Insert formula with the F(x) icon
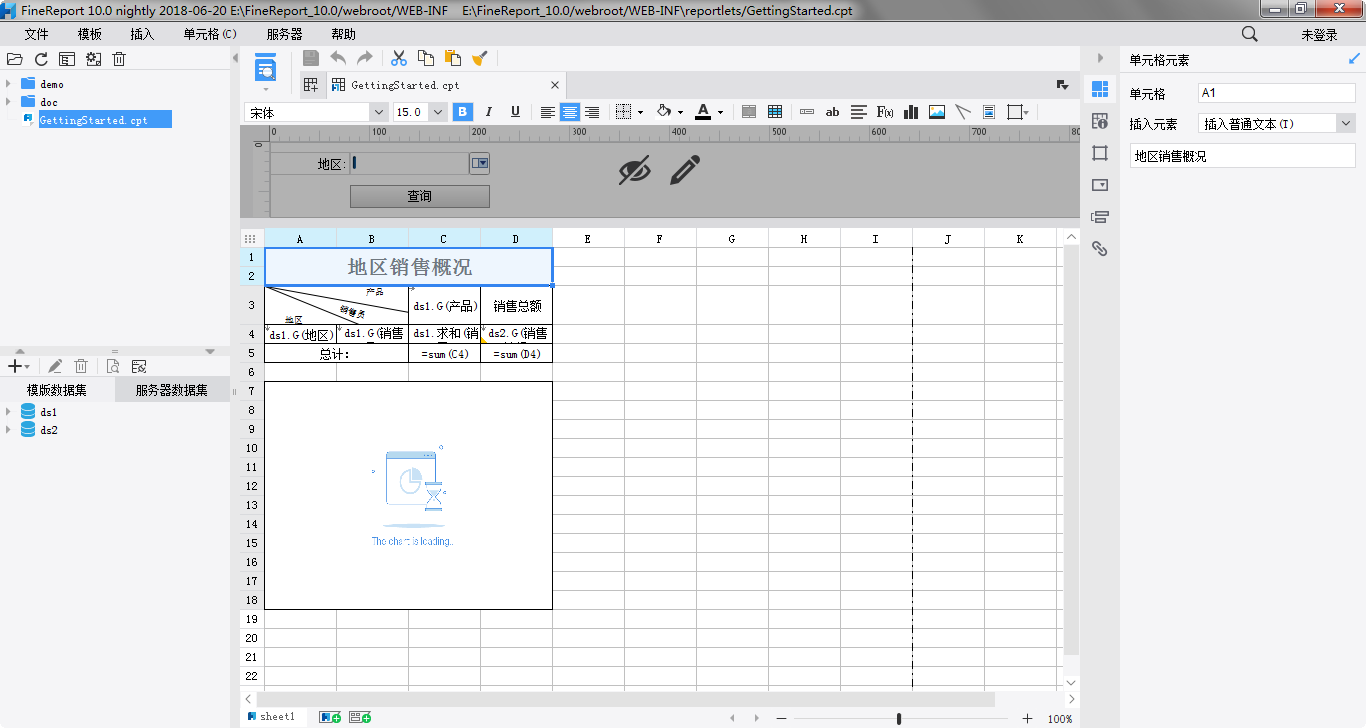 coord(885,112)
